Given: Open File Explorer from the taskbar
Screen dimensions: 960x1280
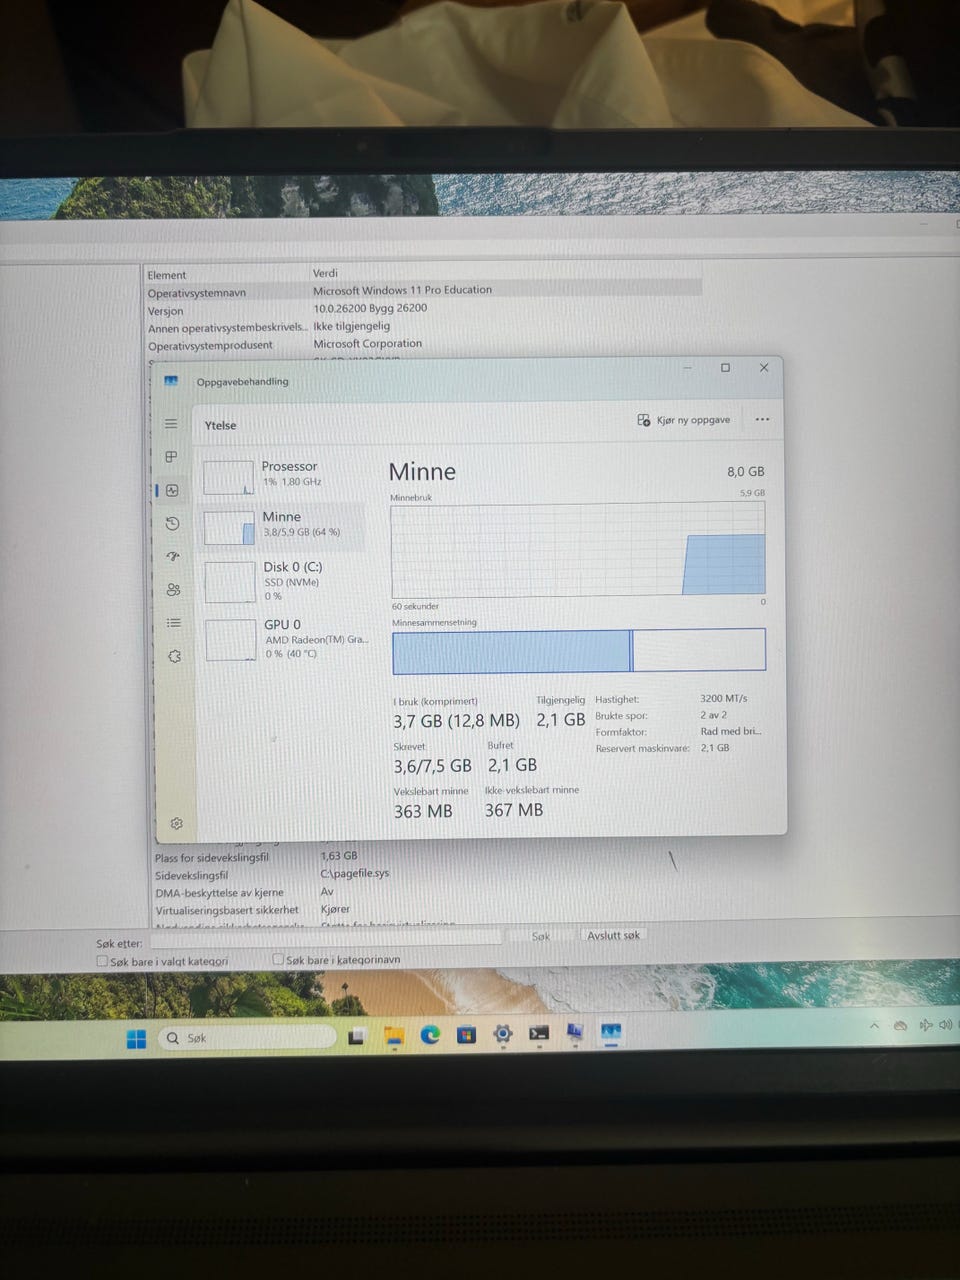Looking at the screenshot, I should 394,1036.
